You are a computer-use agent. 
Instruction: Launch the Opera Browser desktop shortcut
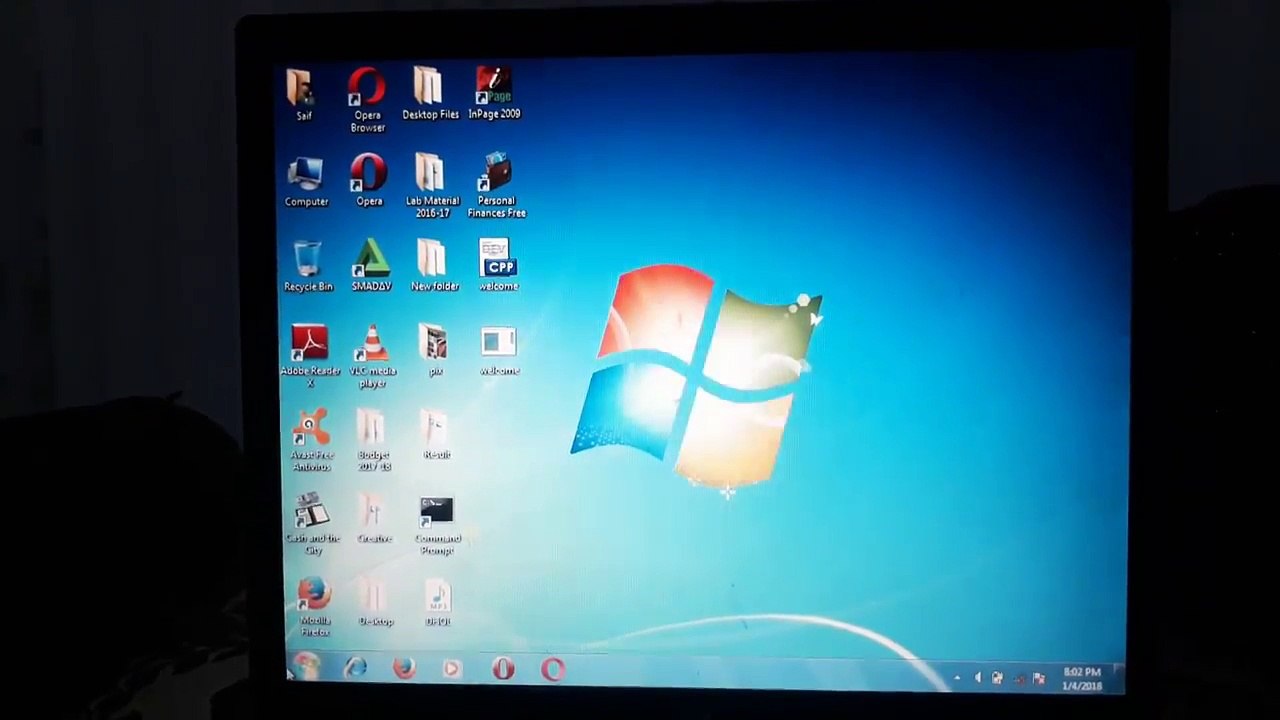[x=367, y=100]
